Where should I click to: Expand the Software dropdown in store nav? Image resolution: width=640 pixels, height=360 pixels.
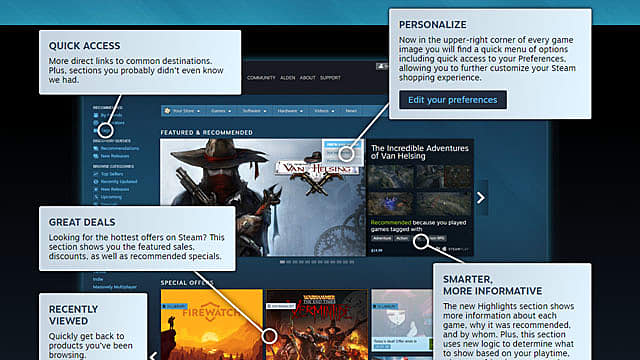[254, 111]
